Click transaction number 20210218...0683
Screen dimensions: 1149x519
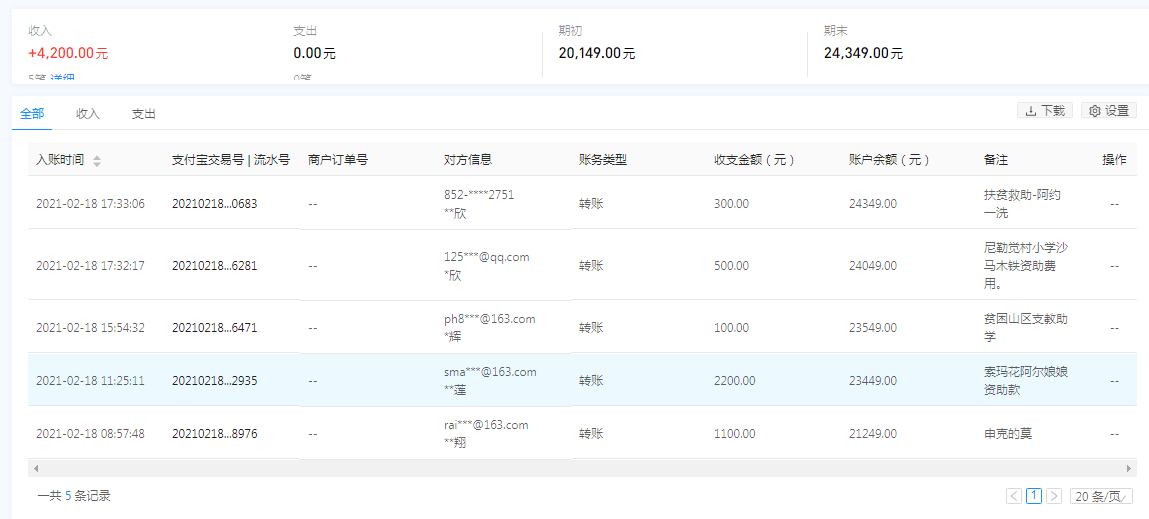point(214,204)
